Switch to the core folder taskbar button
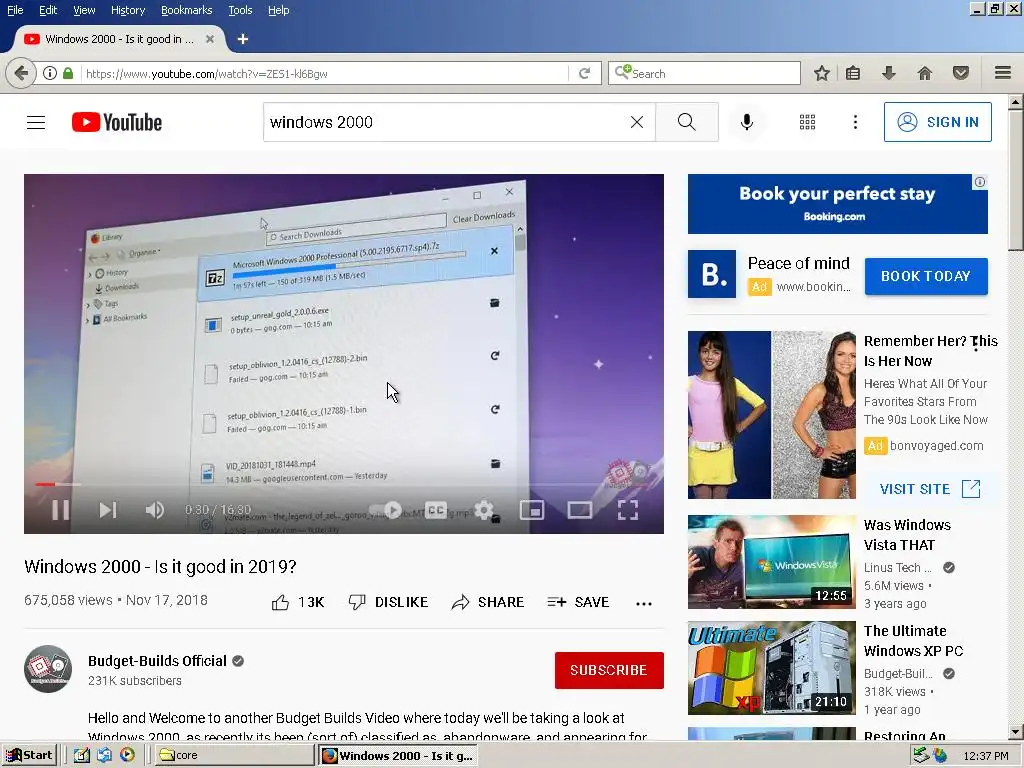 click(x=233, y=756)
